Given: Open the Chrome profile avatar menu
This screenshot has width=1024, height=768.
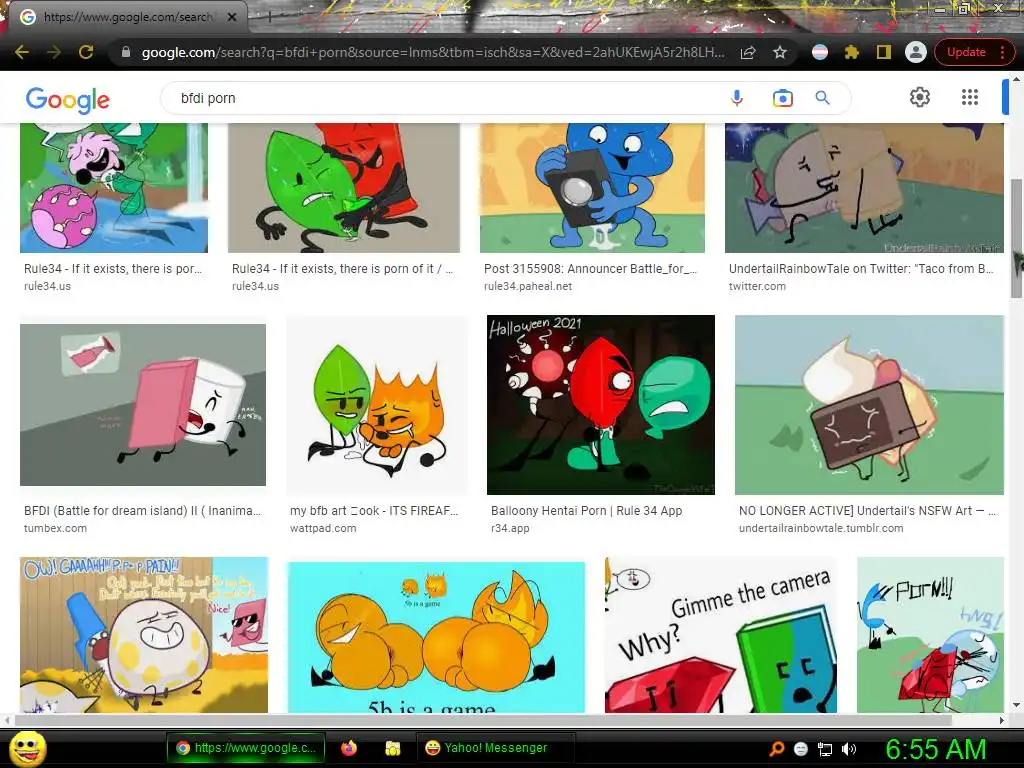Looking at the screenshot, I should tap(916, 52).
